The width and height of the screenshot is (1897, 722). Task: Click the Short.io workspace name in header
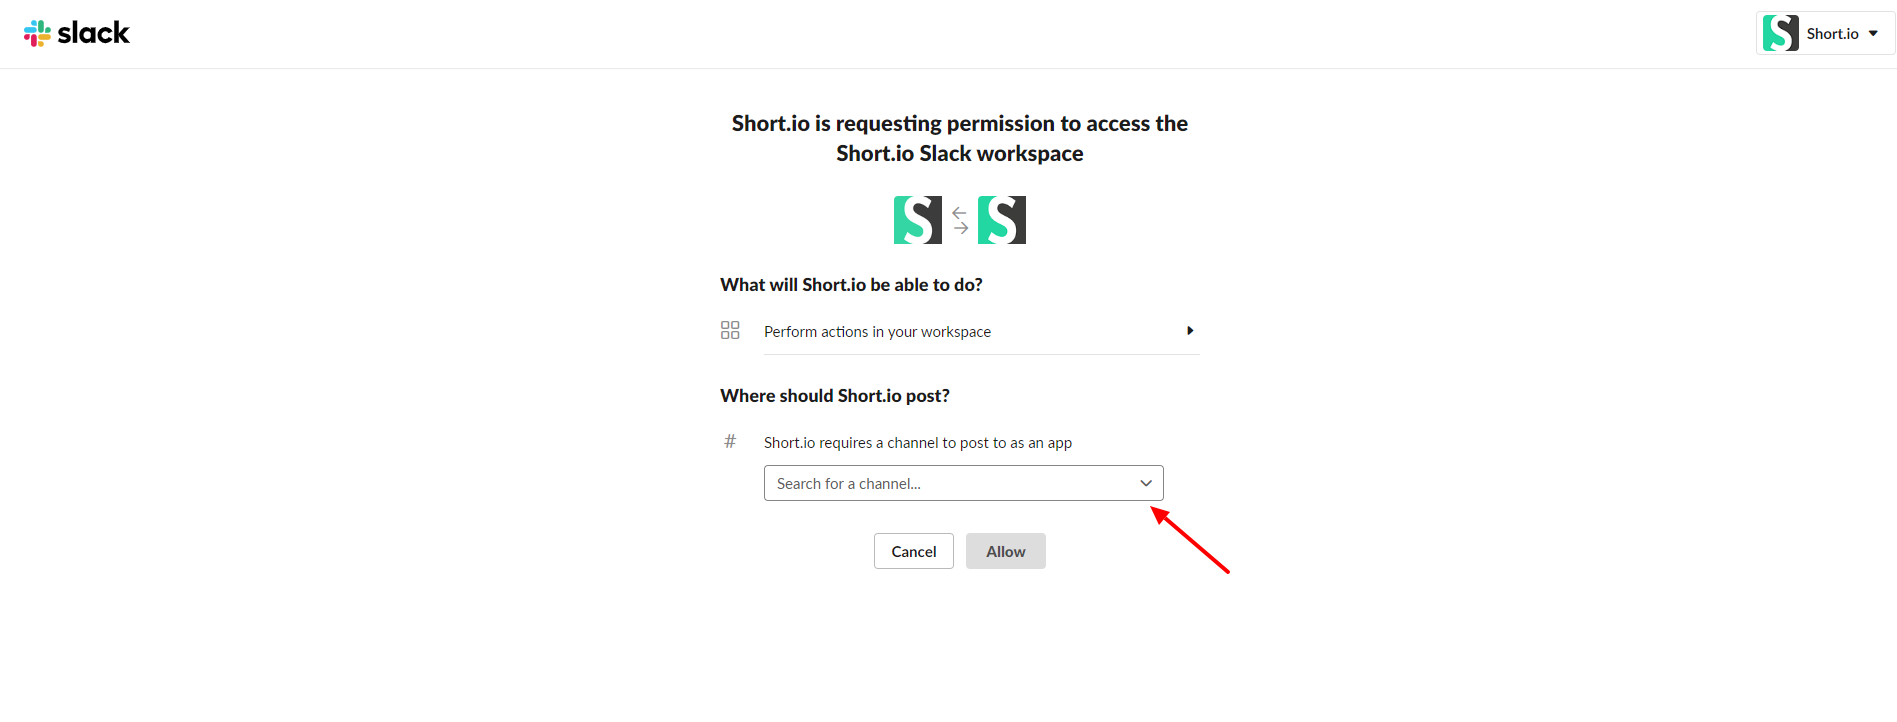pos(1832,34)
